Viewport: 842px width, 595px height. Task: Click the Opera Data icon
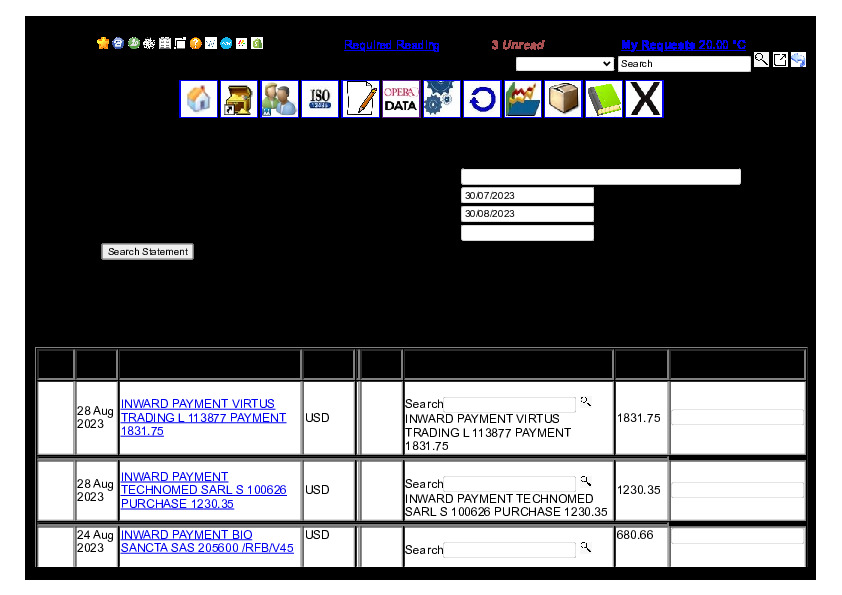pyautogui.click(x=401, y=99)
